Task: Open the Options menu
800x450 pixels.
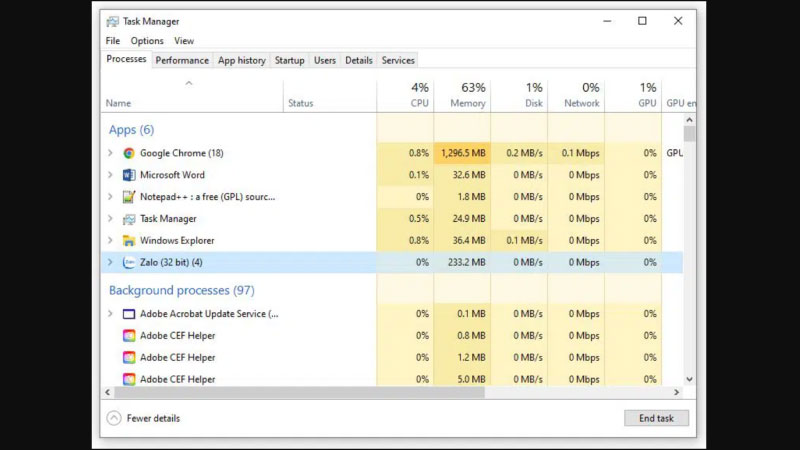Action: (x=147, y=41)
